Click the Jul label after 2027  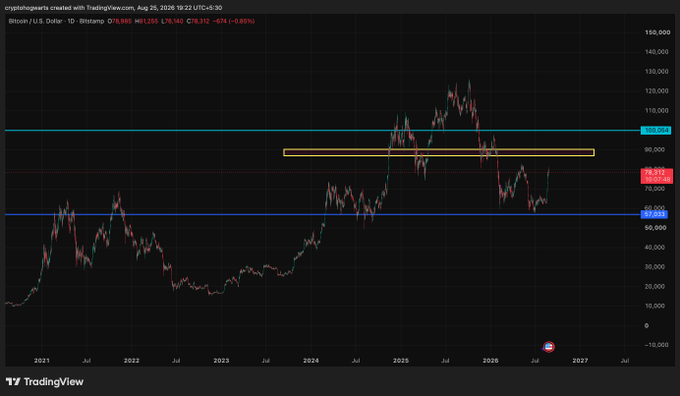(x=625, y=360)
